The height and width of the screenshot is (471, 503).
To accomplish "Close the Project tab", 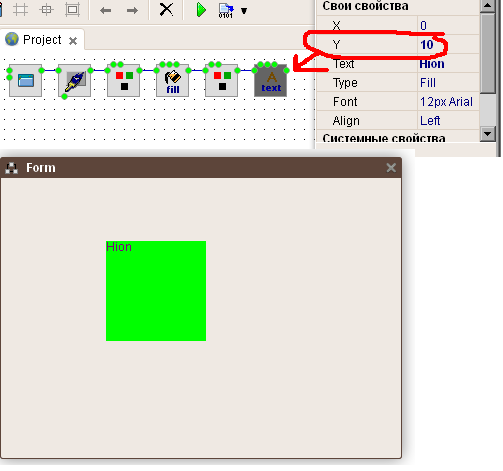I will click(x=73, y=41).
